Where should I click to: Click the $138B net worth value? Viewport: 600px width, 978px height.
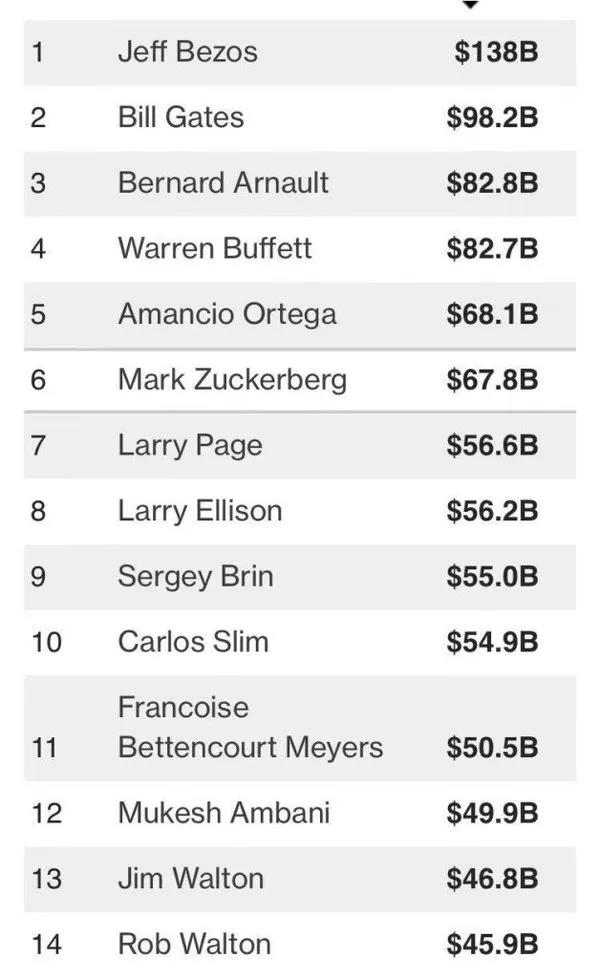[x=496, y=52]
